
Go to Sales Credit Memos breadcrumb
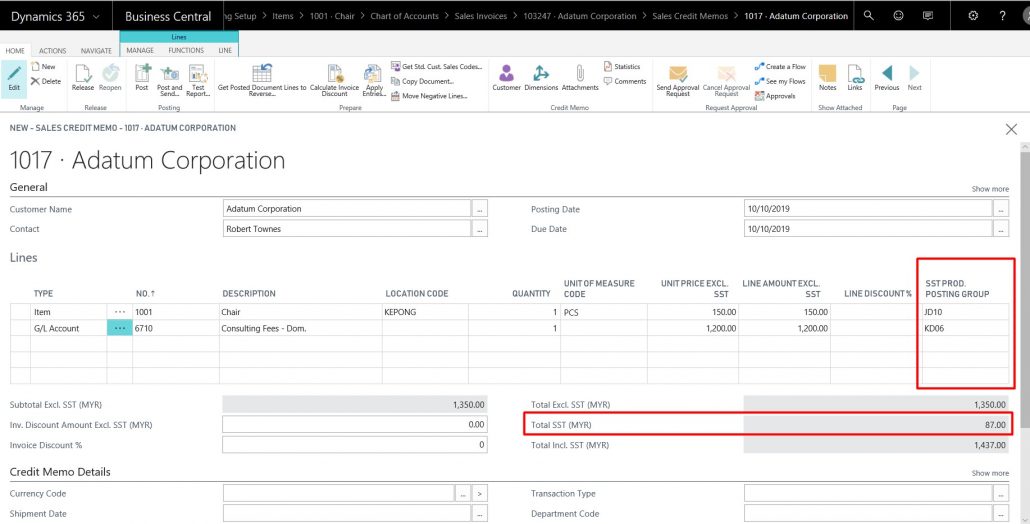[690, 16]
